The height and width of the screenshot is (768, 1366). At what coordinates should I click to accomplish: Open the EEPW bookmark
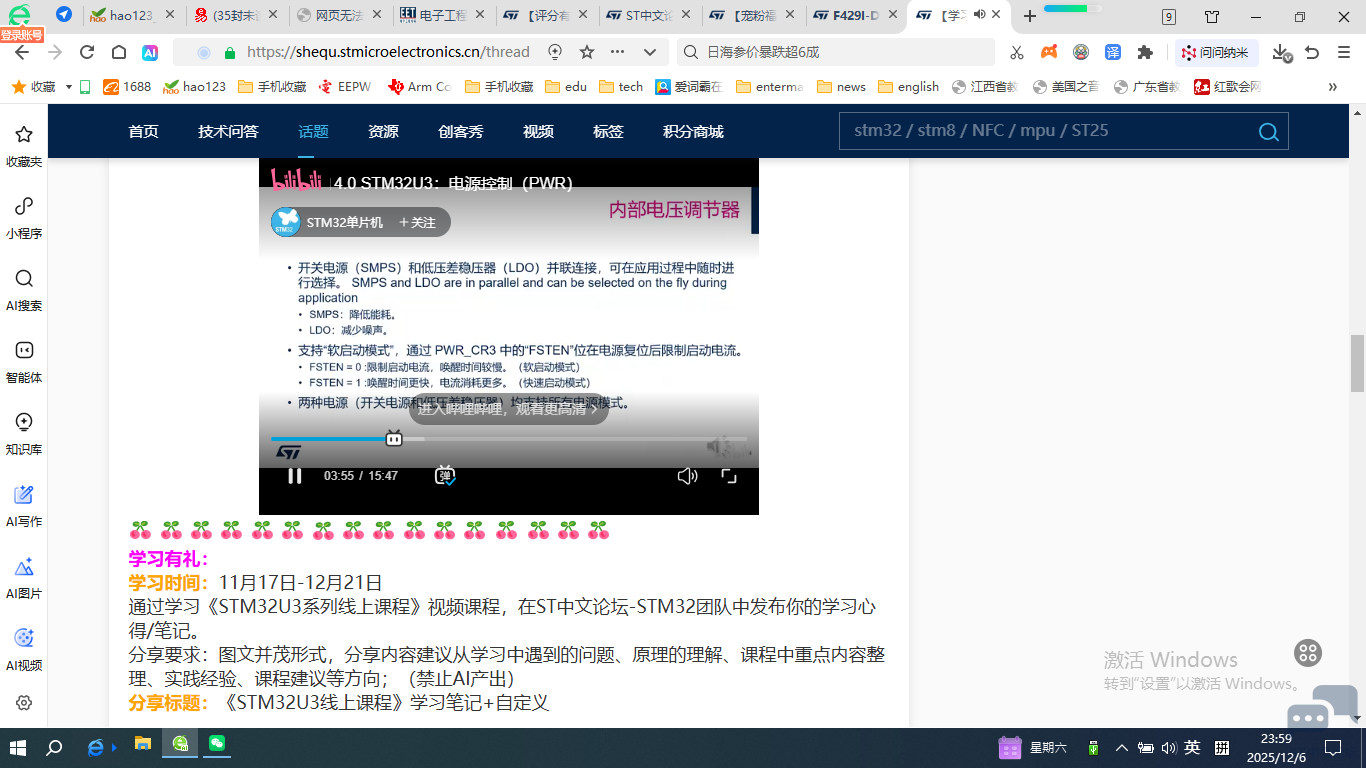pyautogui.click(x=344, y=87)
